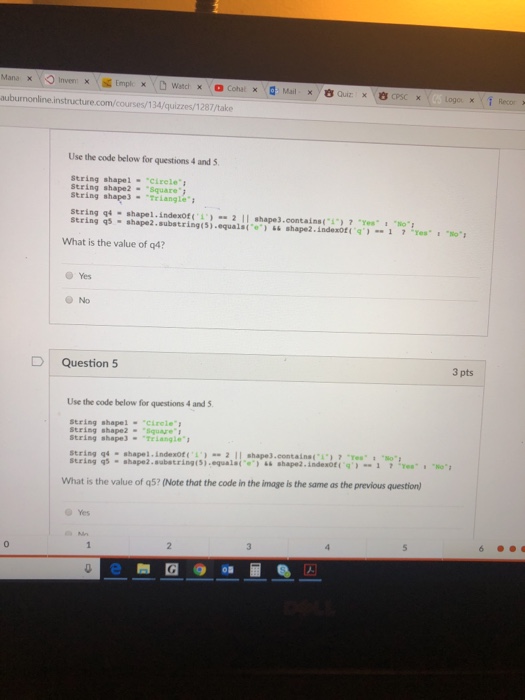The width and height of the screenshot is (525, 700).
Task: Close the Emplc tab
Action: 143,84
